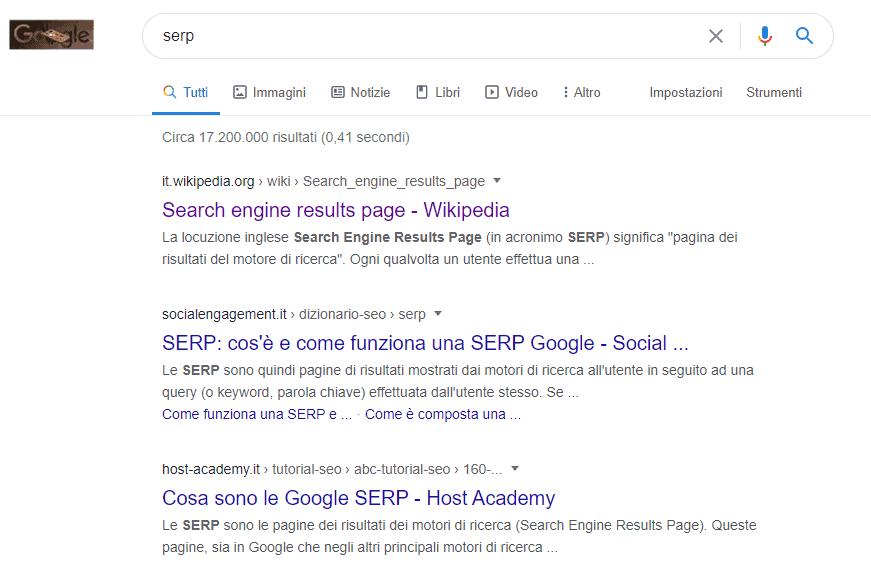Open the dropdown arrow on the Wikipedia result
The width and height of the screenshot is (871, 578).
pyautogui.click(x=497, y=181)
